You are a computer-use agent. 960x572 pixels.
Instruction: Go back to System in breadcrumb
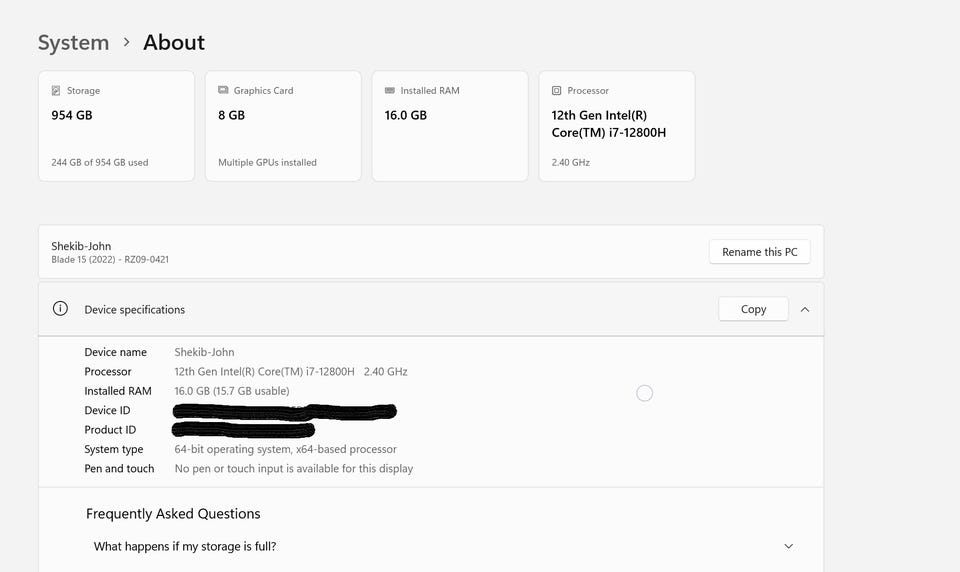[73, 42]
